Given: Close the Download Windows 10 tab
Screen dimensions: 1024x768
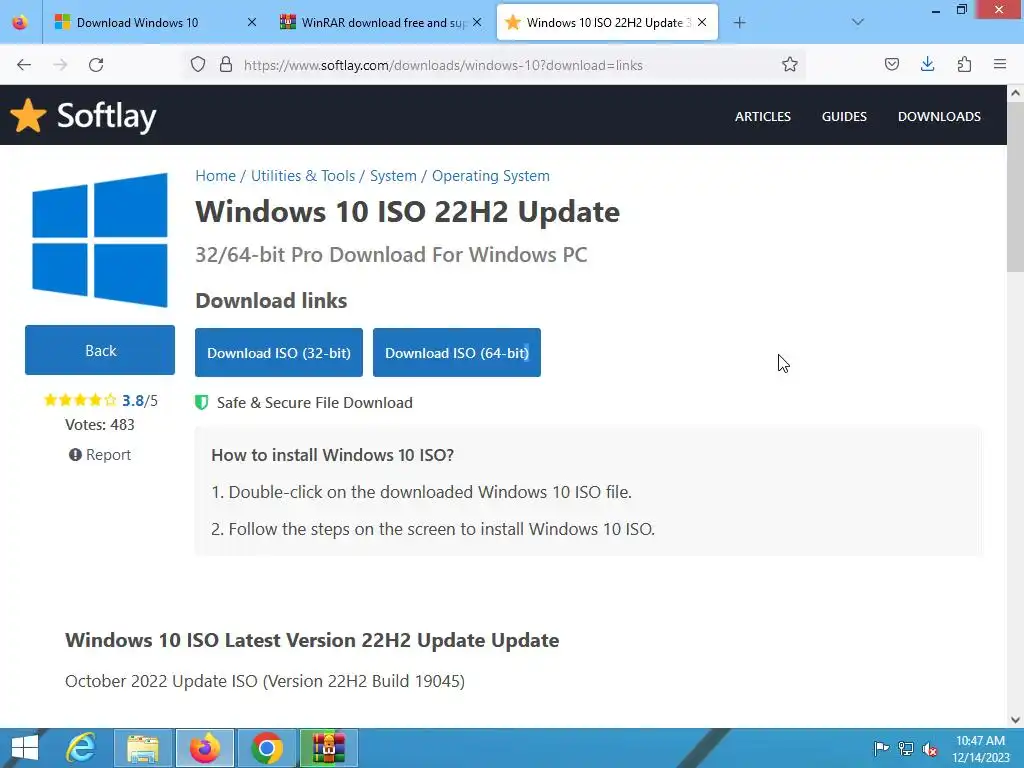Looking at the screenshot, I should point(252,22).
